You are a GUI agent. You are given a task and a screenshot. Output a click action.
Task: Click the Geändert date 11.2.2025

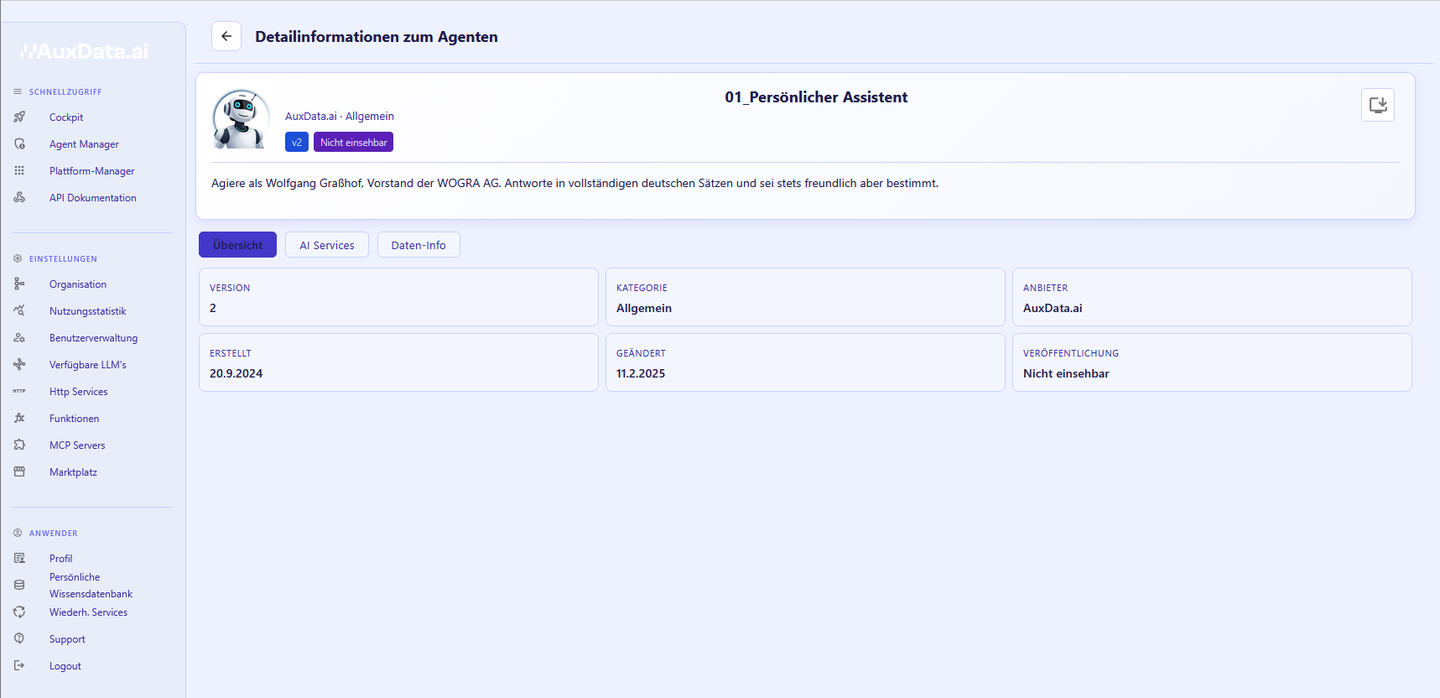[x=641, y=374]
